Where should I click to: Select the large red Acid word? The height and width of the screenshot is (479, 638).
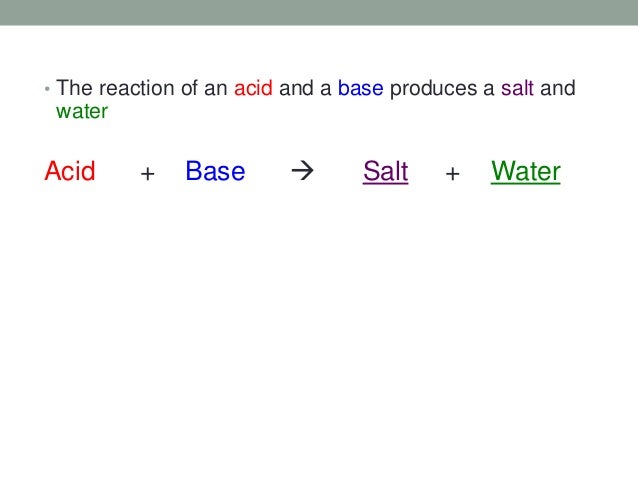tap(70, 171)
